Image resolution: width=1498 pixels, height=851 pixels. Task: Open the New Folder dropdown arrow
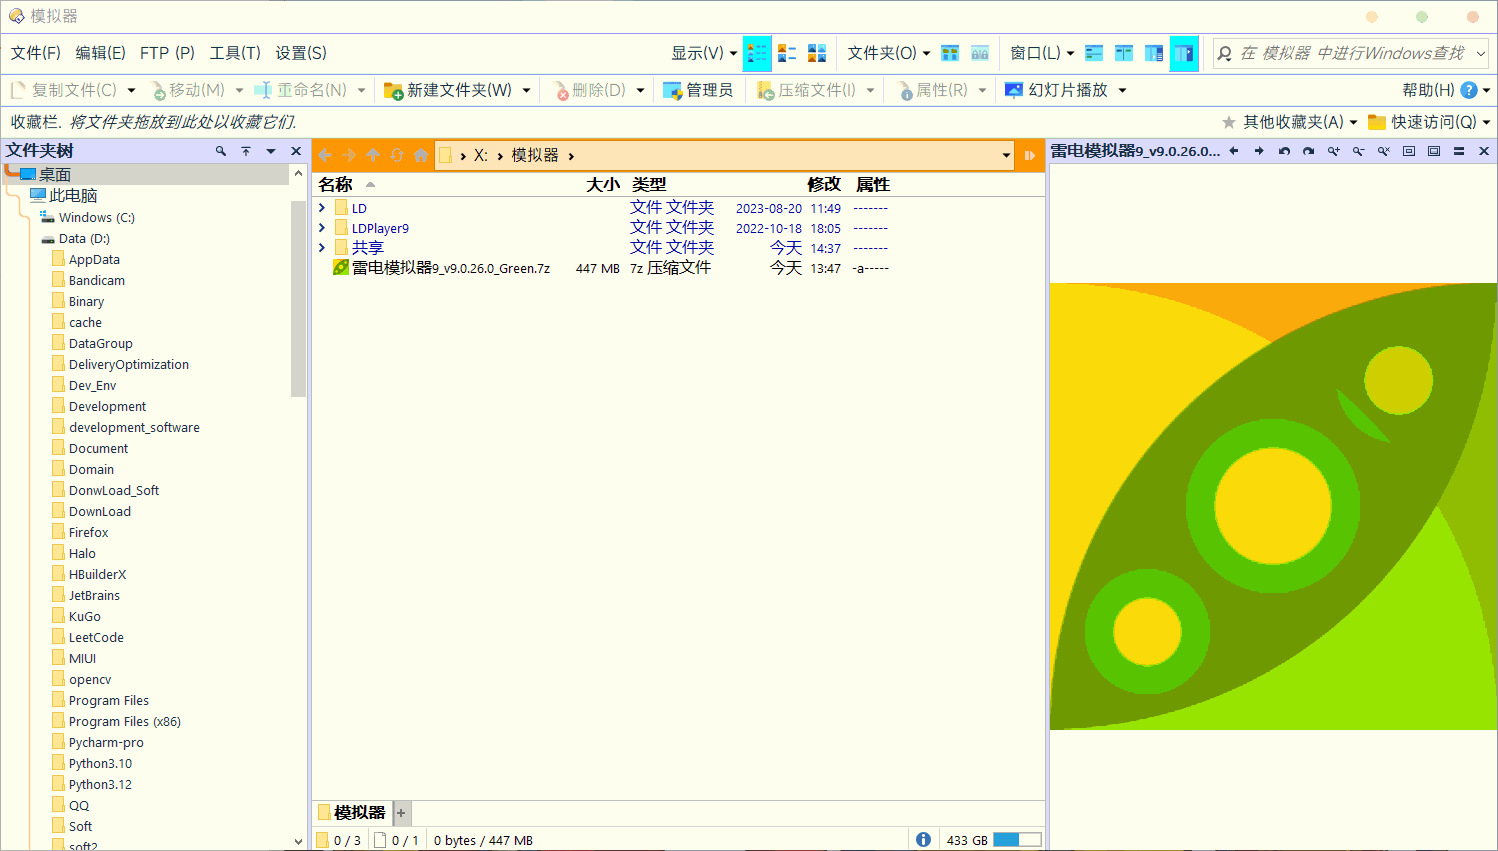click(528, 90)
